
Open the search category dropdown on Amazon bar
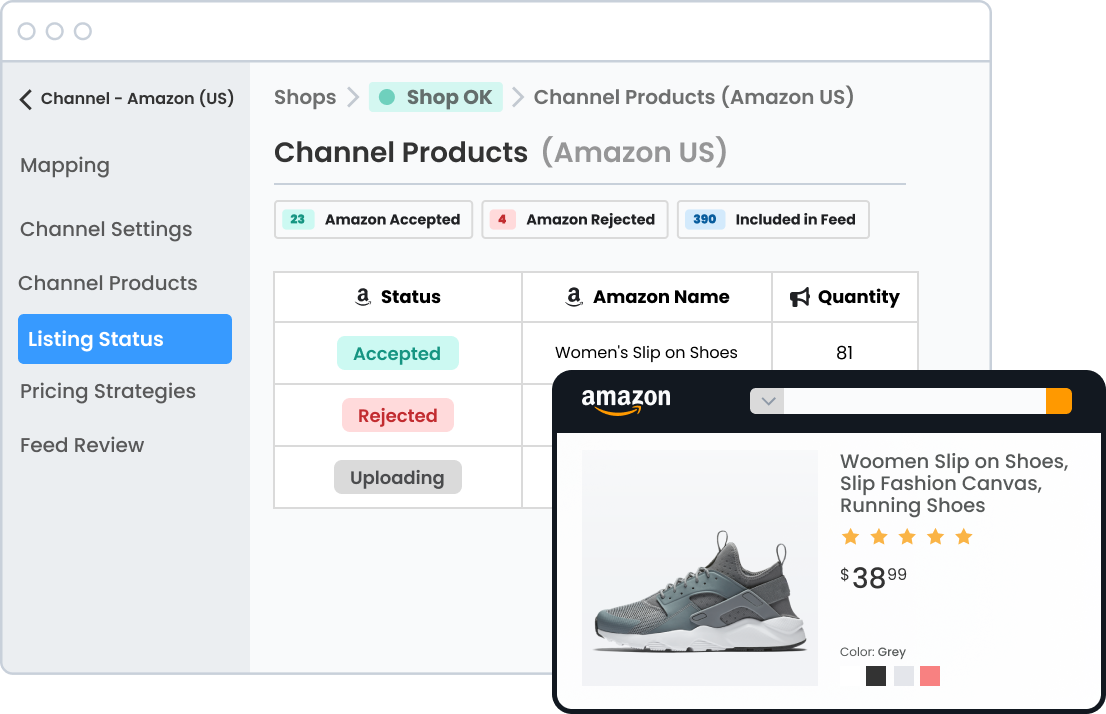point(766,400)
